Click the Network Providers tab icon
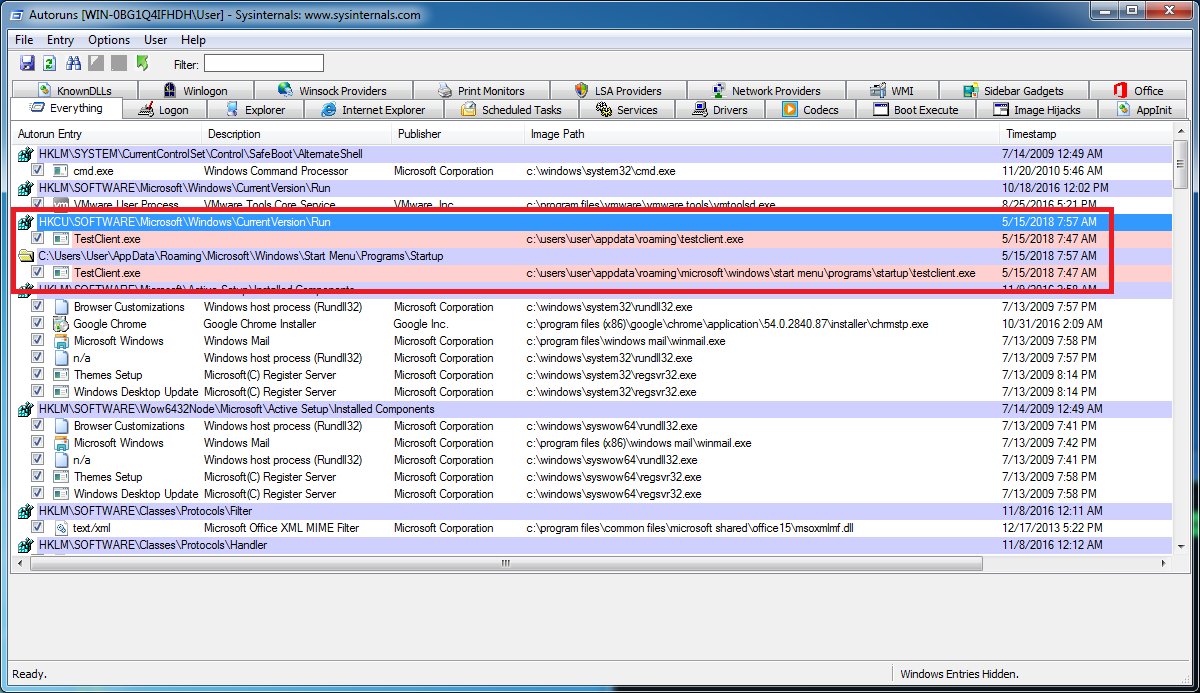Viewport: 1200px width, 693px height. coord(718,91)
